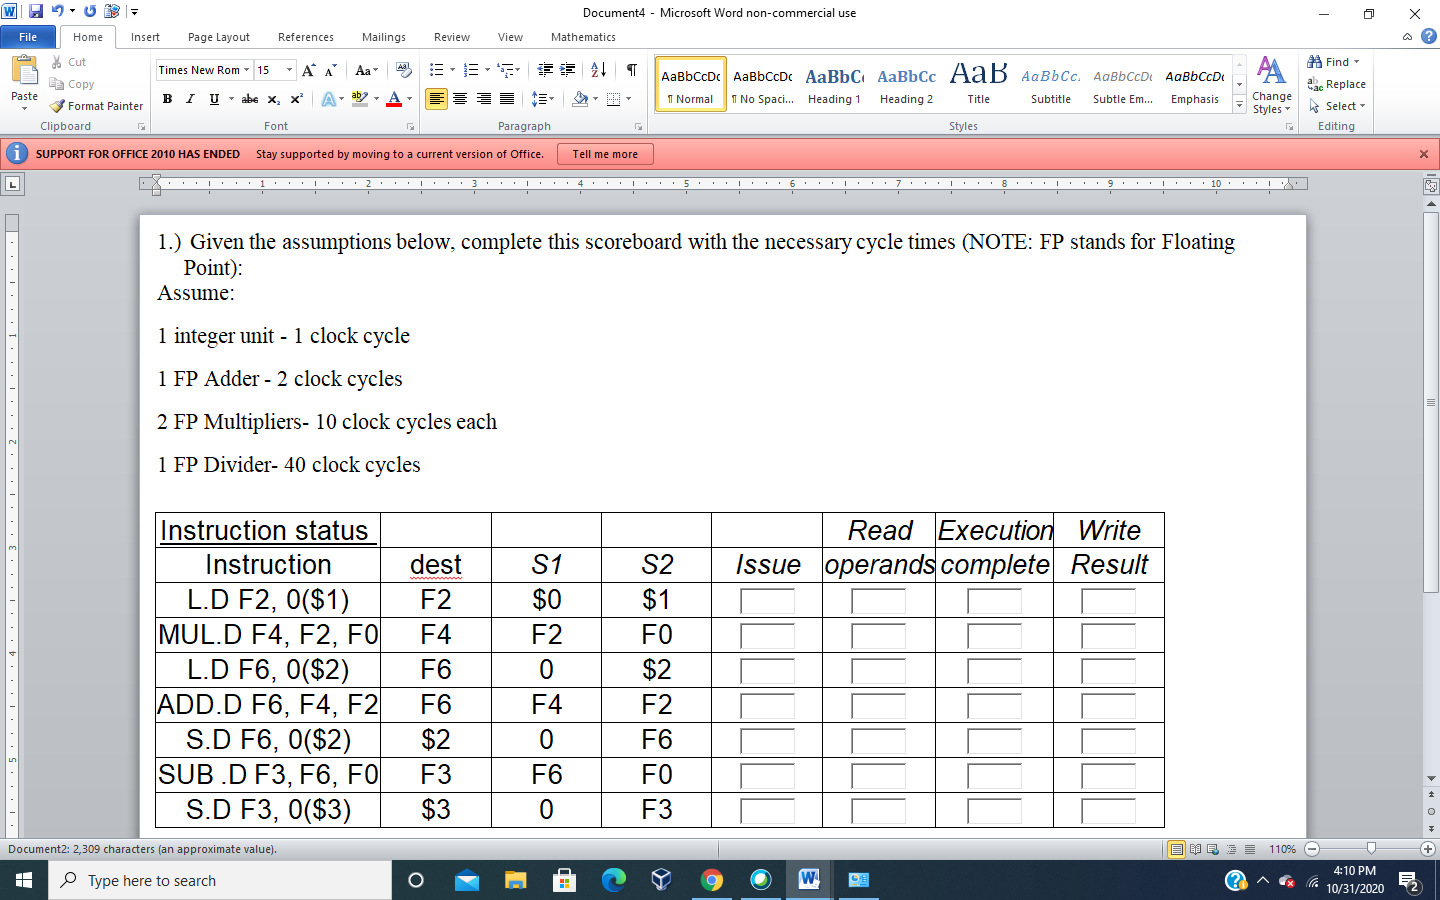Toggle Print Layout view button
This screenshot has height=900, width=1440.
(1177, 849)
